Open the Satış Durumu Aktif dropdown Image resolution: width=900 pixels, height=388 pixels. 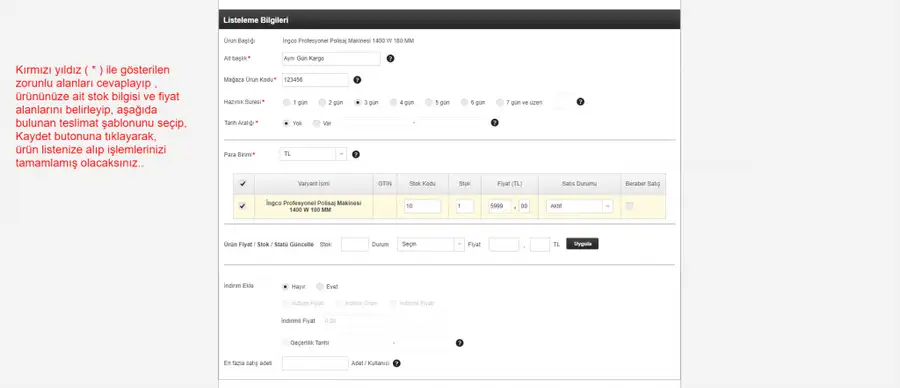point(579,207)
